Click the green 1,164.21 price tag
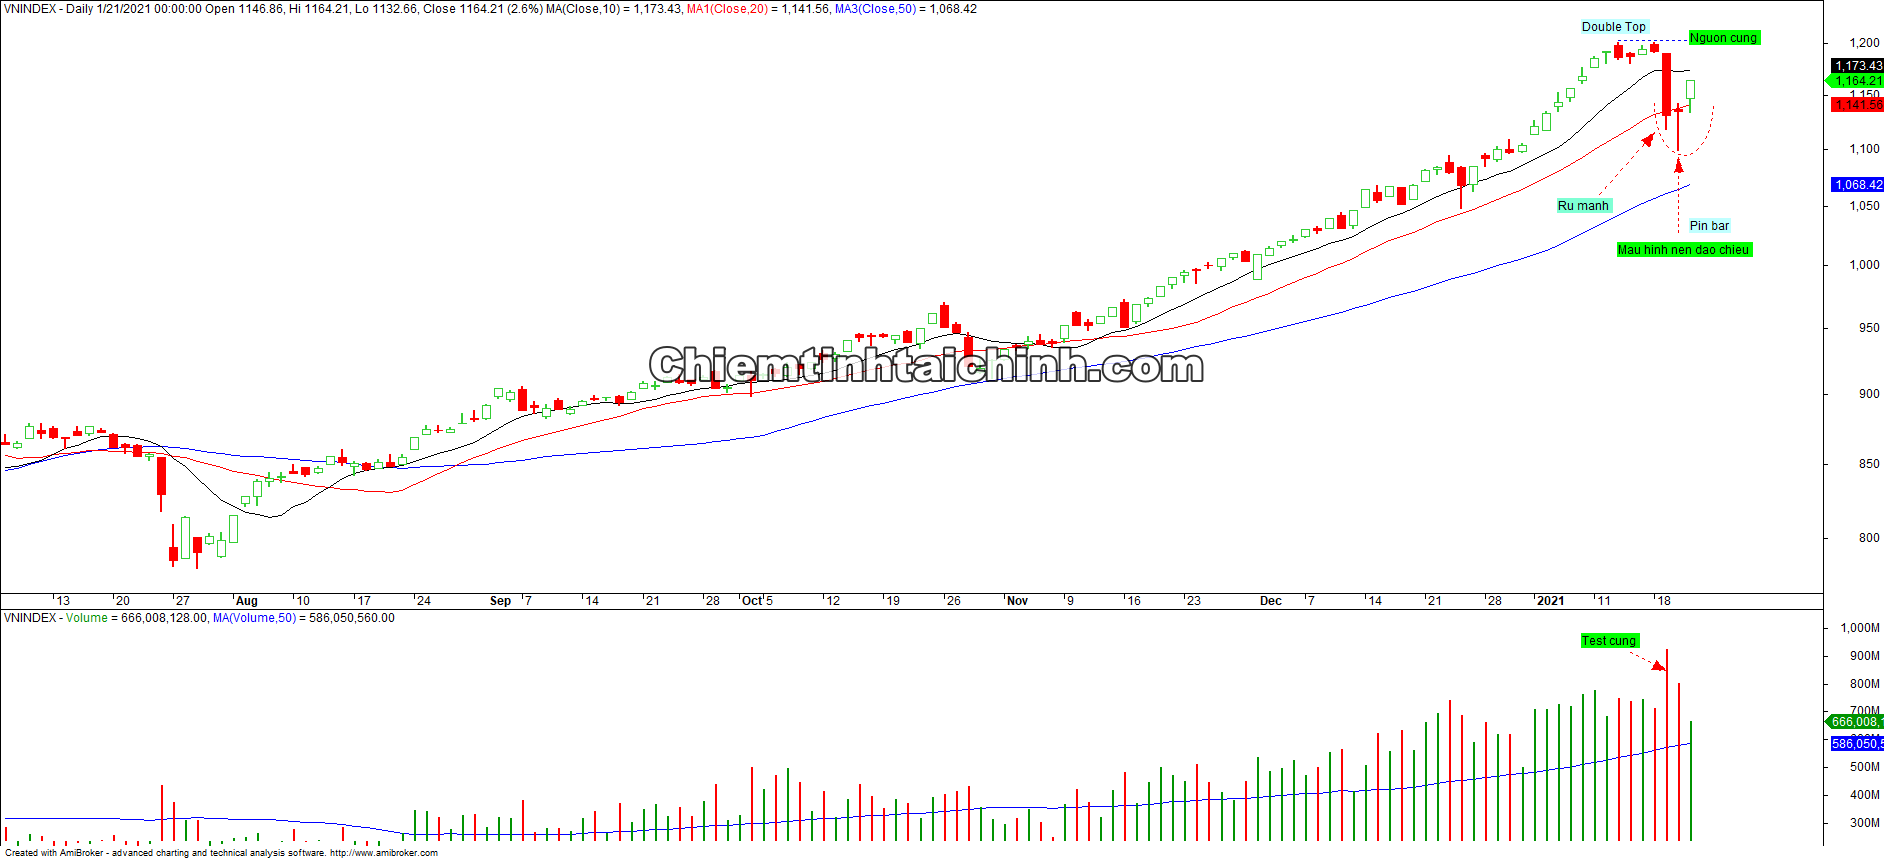The height and width of the screenshot is (859, 1884). tap(1856, 81)
